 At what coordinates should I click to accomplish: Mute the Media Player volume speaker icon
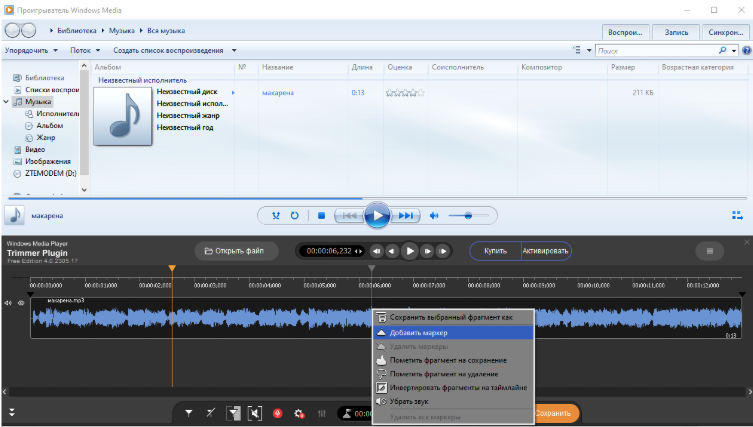click(434, 216)
